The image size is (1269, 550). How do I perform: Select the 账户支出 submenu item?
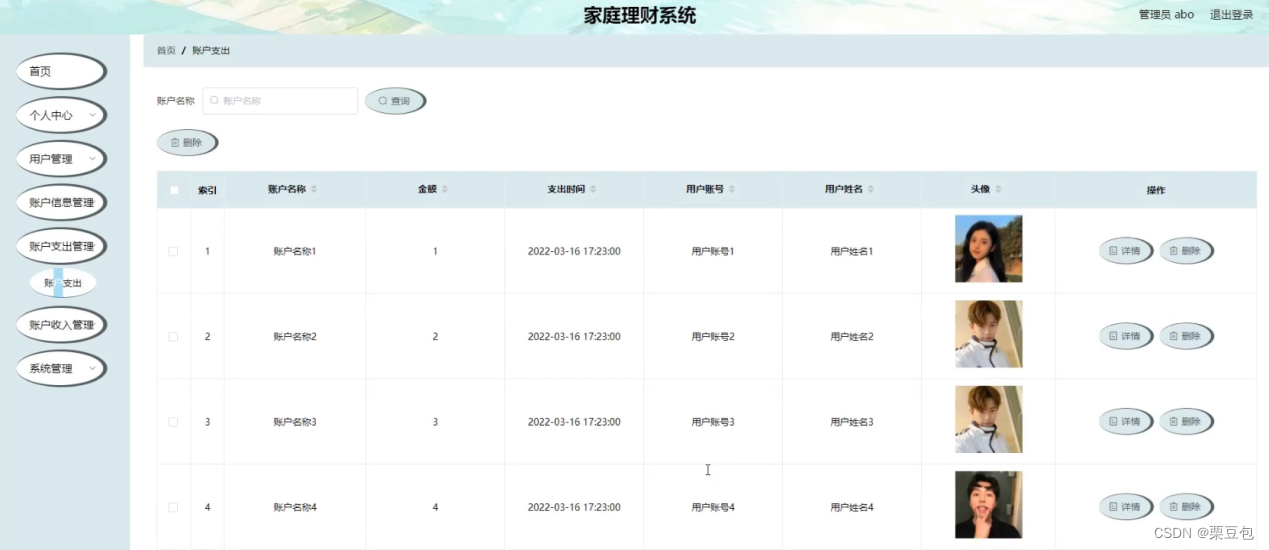63,283
